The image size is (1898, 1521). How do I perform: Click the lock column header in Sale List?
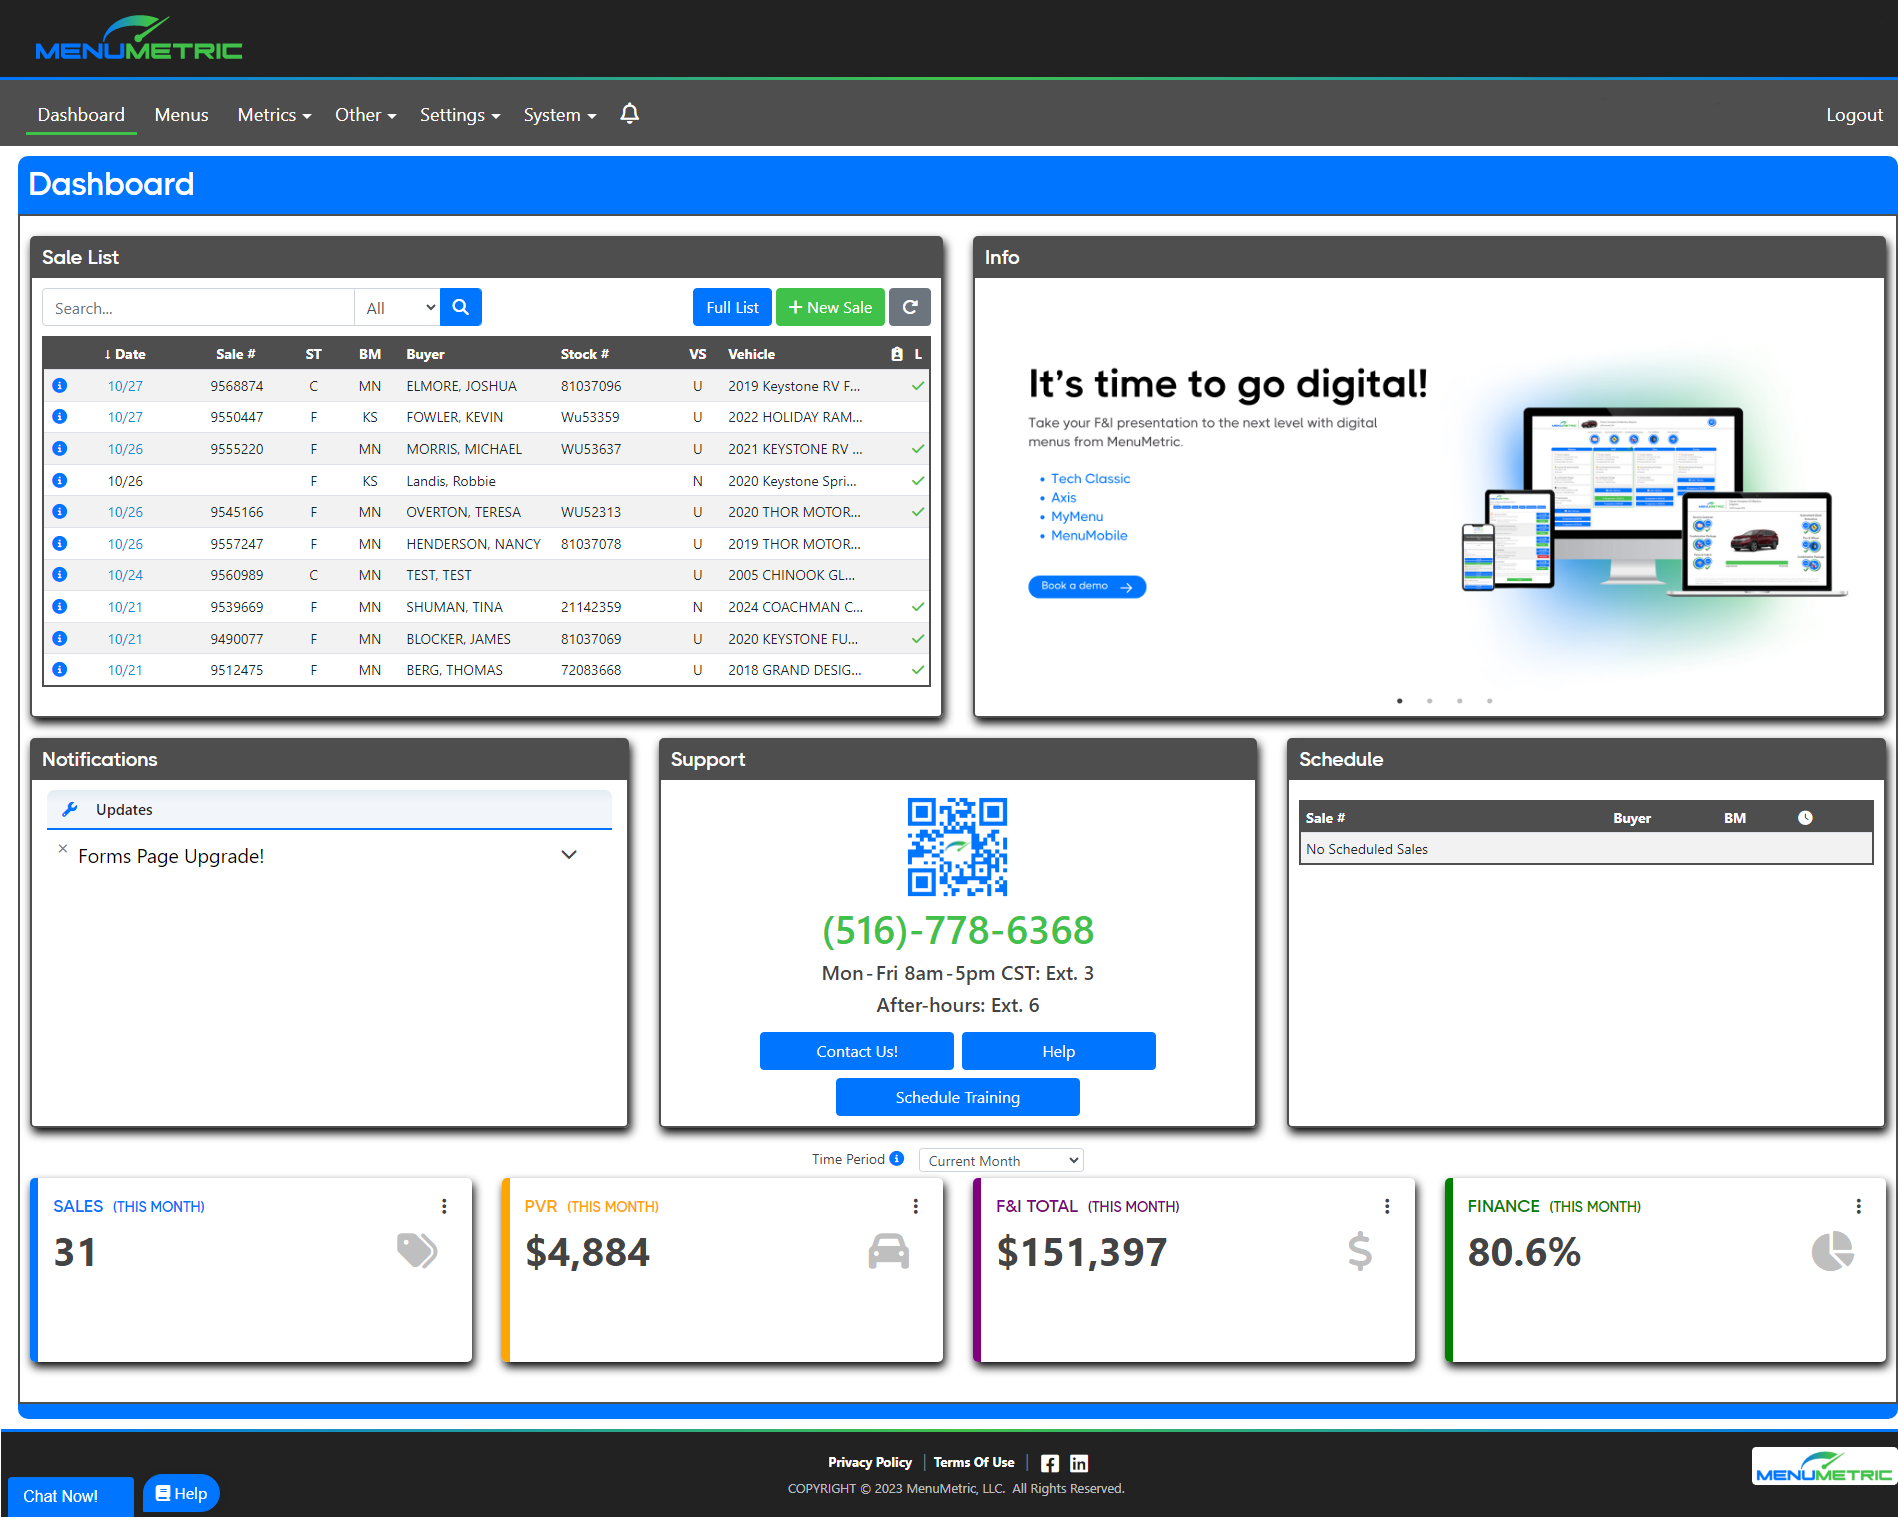[896, 353]
